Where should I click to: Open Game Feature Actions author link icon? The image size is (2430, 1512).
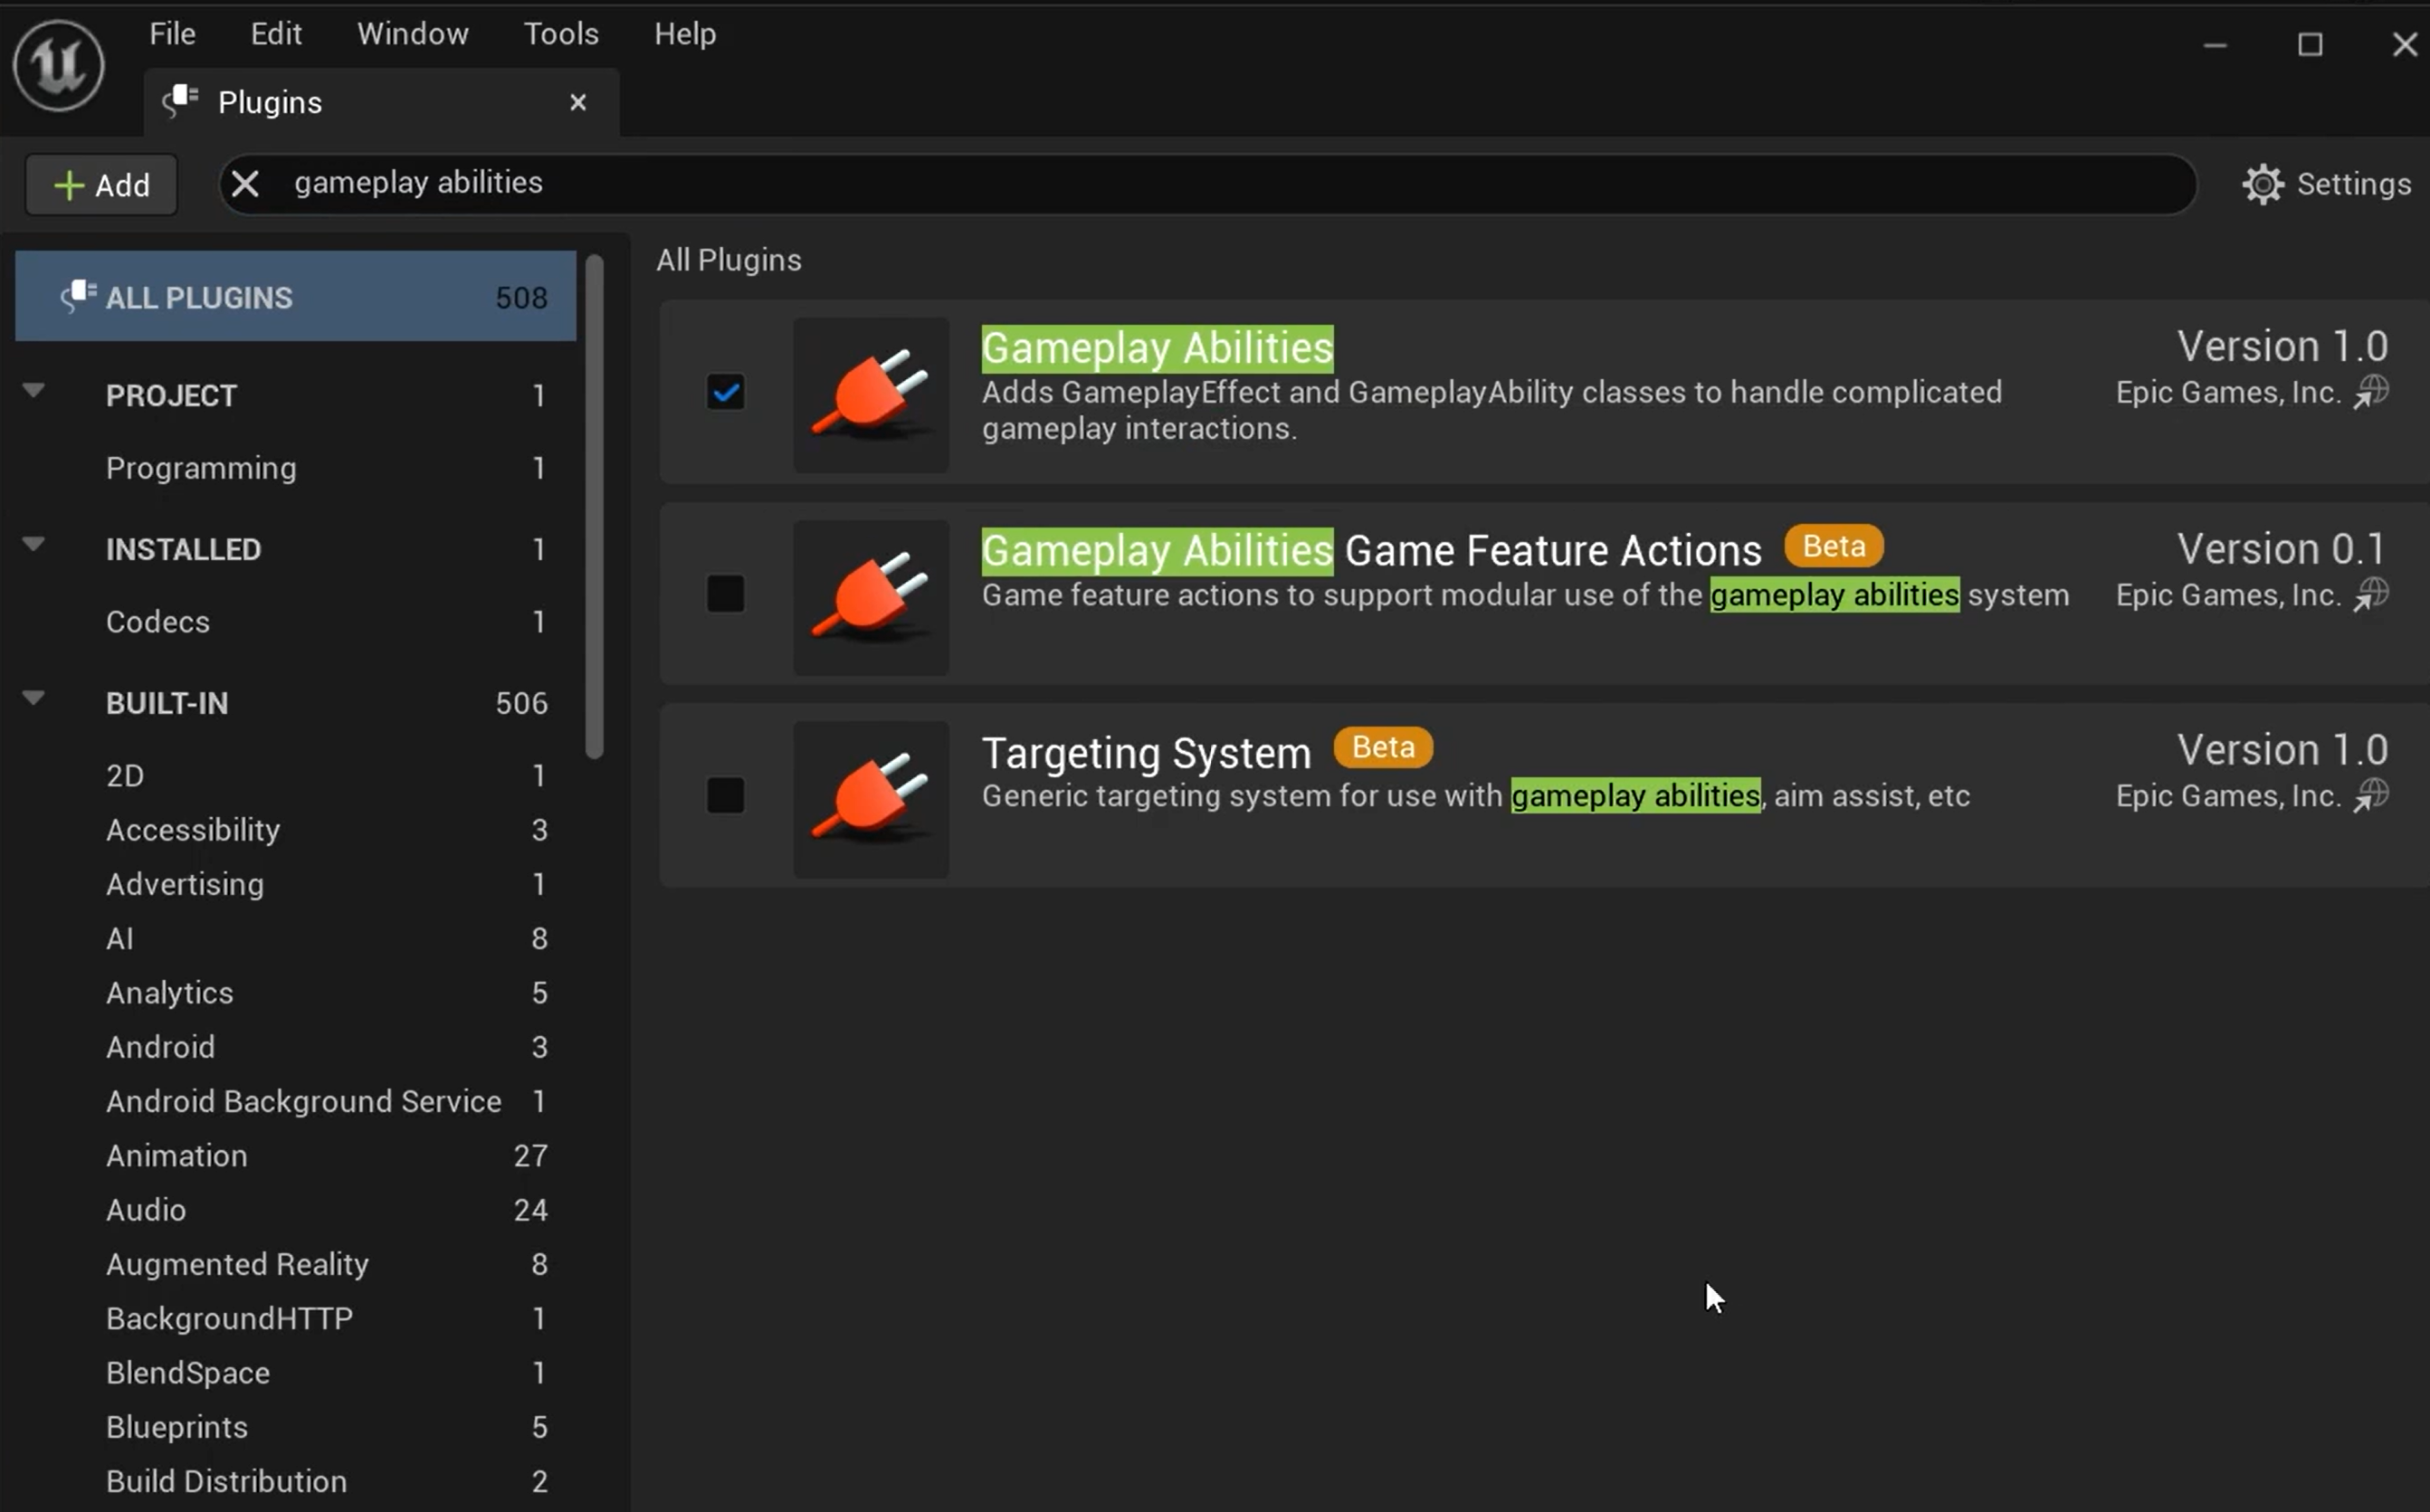click(2371, 595)
